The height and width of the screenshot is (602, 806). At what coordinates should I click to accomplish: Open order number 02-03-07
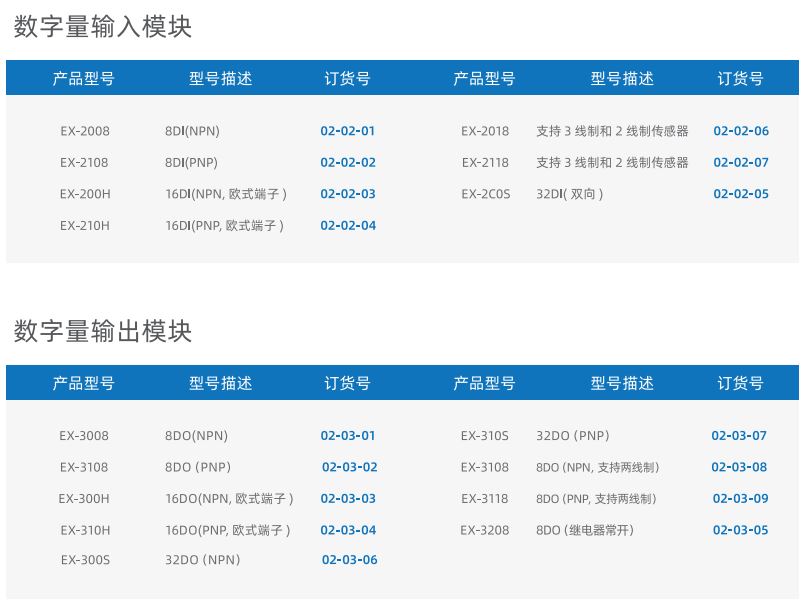[738, 436]
